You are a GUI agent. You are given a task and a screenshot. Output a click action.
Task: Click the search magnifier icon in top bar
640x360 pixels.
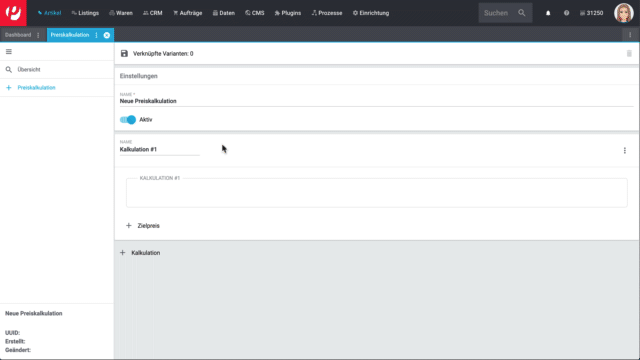pos(522,13)
